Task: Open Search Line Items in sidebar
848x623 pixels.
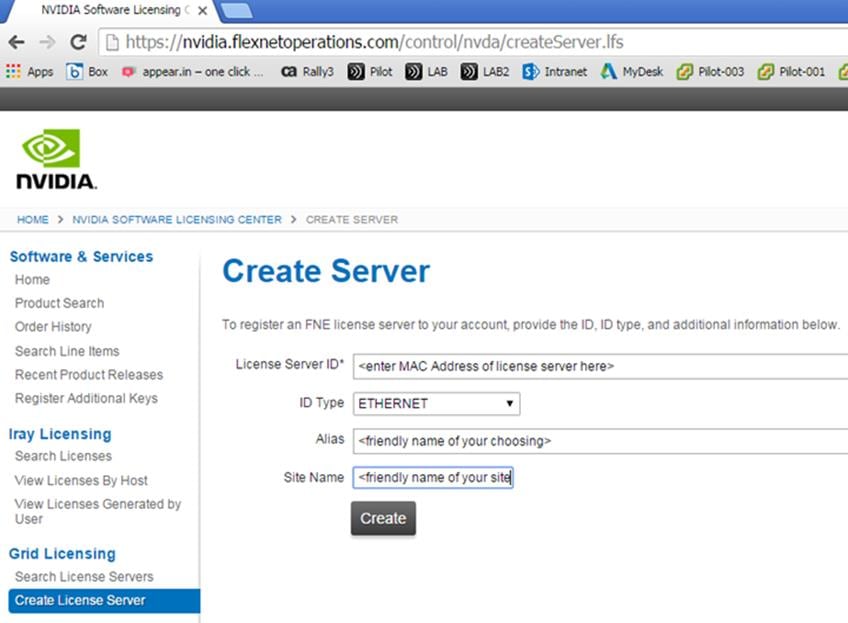Action: click(67, 351)
